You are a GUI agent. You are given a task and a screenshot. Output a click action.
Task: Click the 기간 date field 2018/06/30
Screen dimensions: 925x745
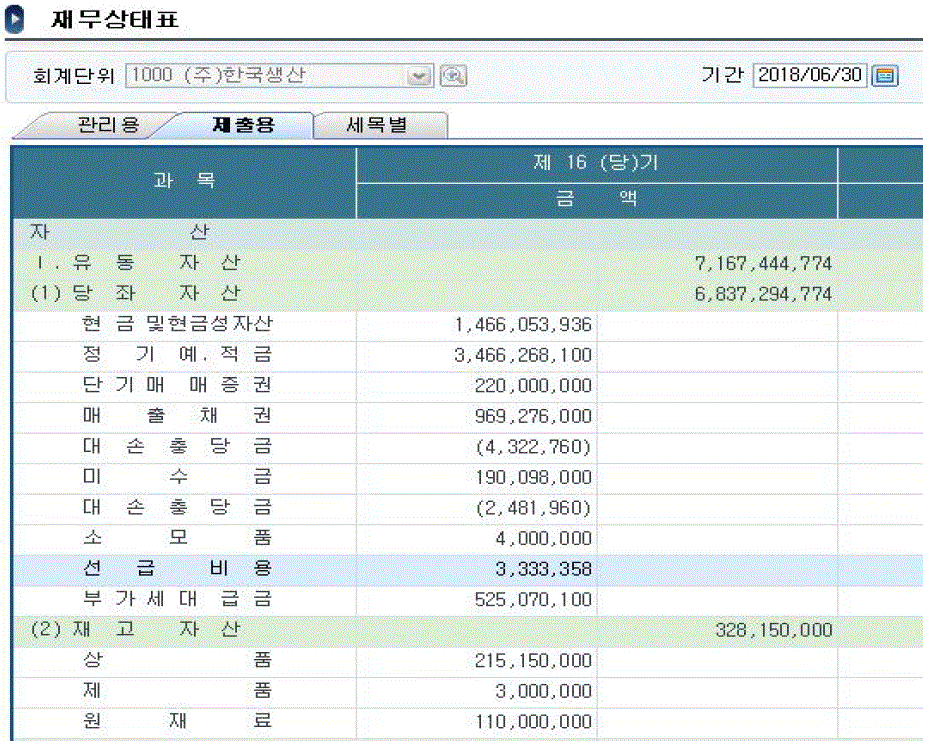[x=809, y=76]
